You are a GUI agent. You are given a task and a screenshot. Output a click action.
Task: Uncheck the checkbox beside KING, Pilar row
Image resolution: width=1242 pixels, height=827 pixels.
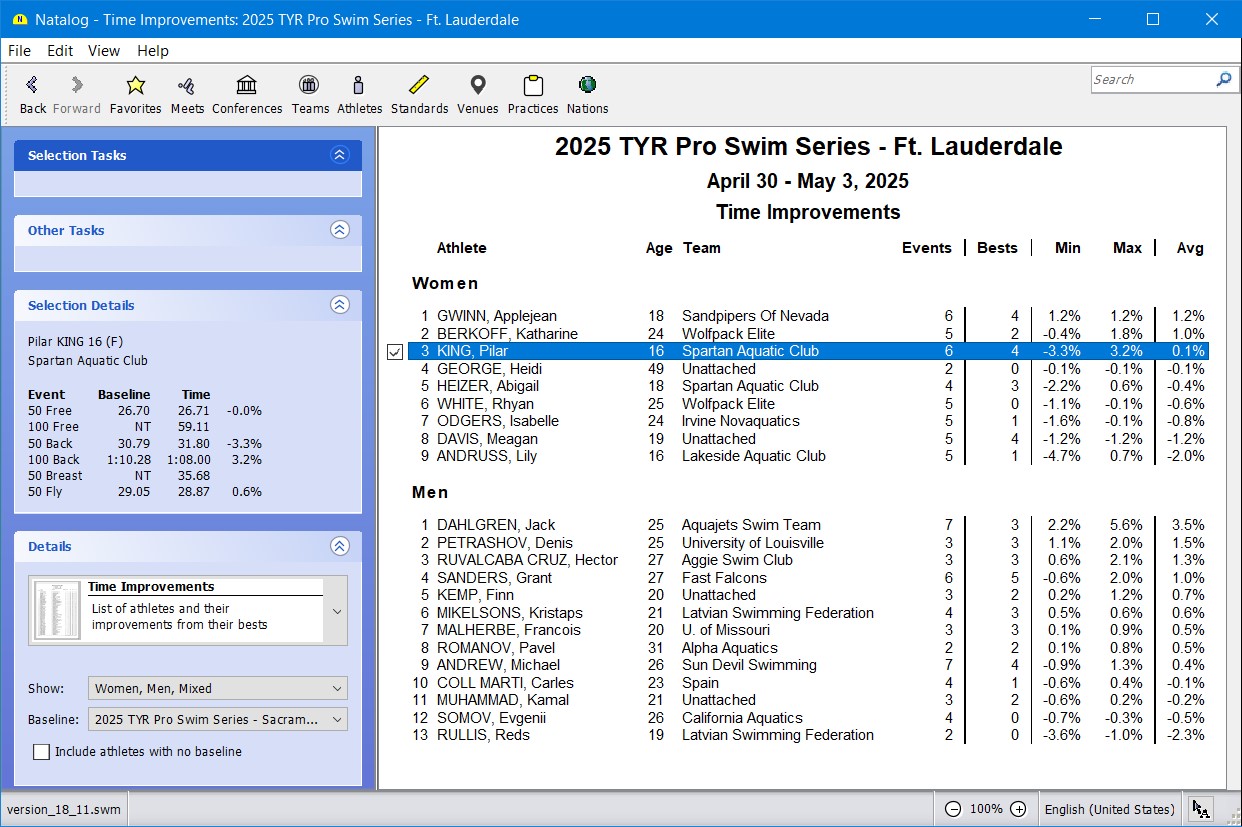[x=395, y=352]
